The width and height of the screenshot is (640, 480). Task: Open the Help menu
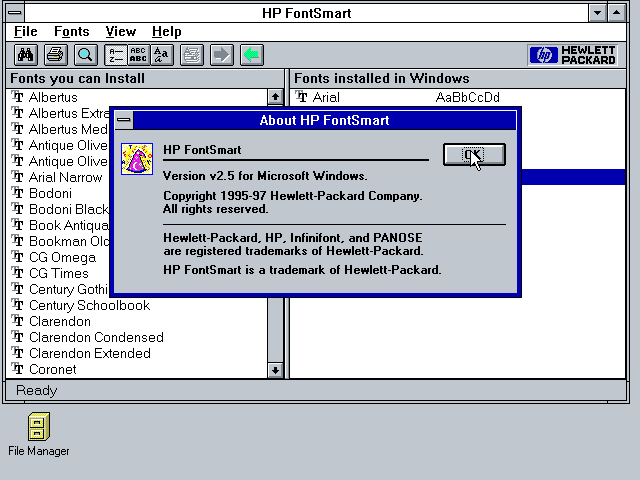point(167,31)
